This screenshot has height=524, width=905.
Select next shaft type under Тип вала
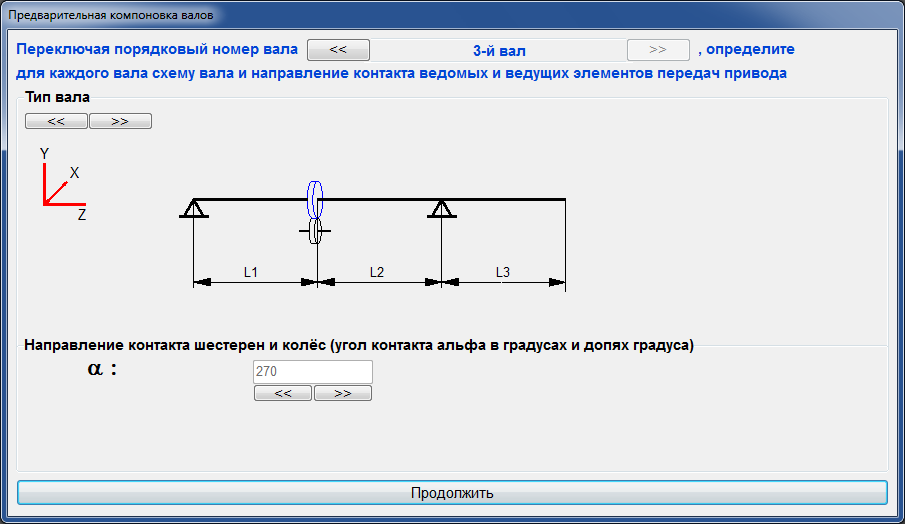(x=120, y=121)
